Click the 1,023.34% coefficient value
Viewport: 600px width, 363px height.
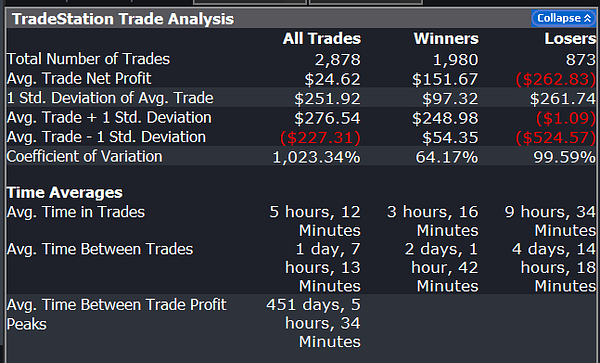(x=316, y=157)
